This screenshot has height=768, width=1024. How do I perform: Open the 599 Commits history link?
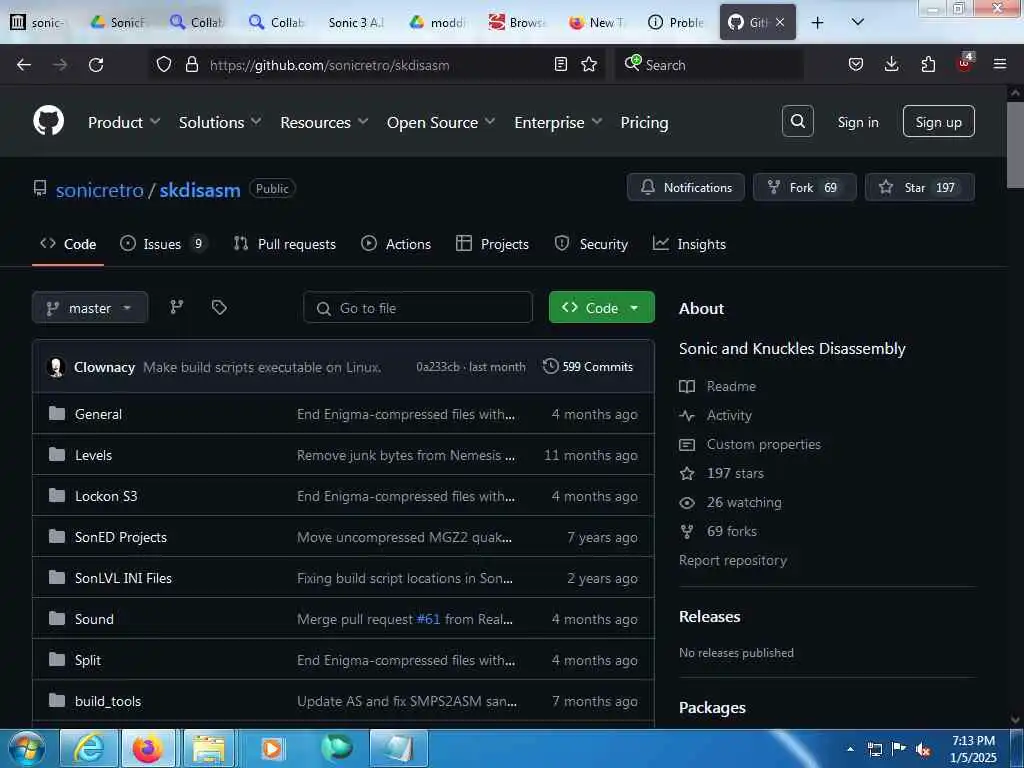(588, 367)
